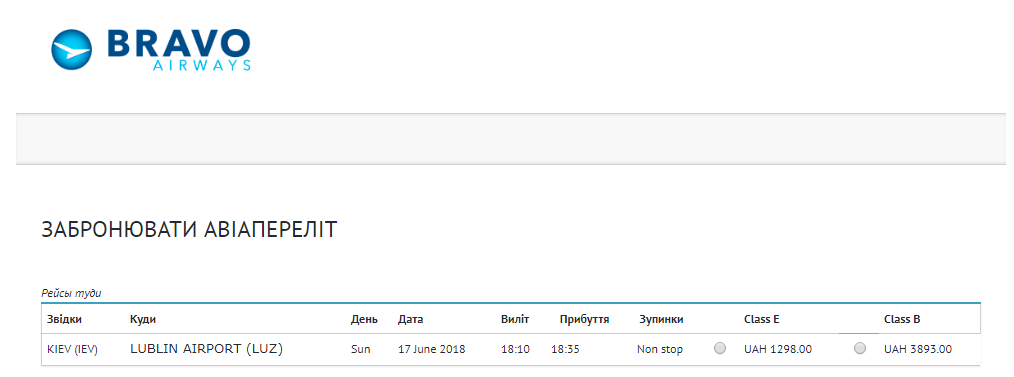1014x377 pixels.
Task: Click the Class E column header
Action: click(762, 319)
